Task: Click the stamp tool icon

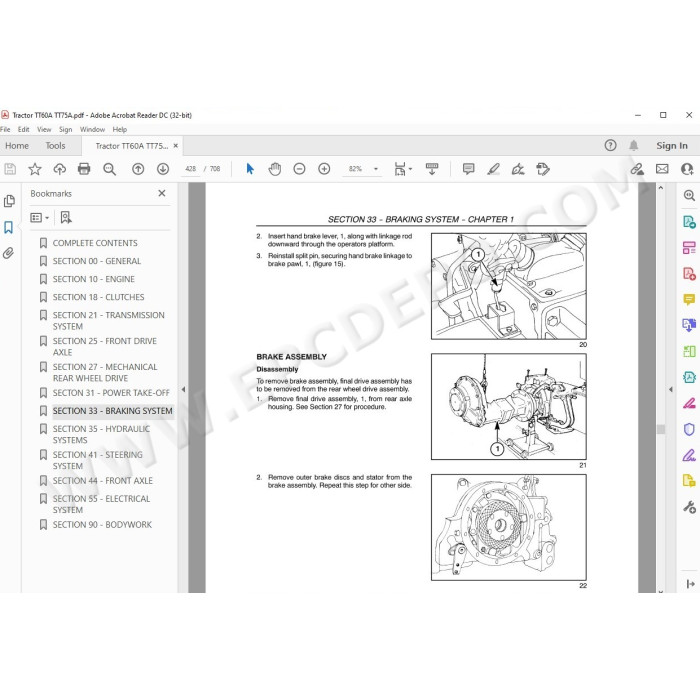Action: pyautogui.click(x=543, y=169)
